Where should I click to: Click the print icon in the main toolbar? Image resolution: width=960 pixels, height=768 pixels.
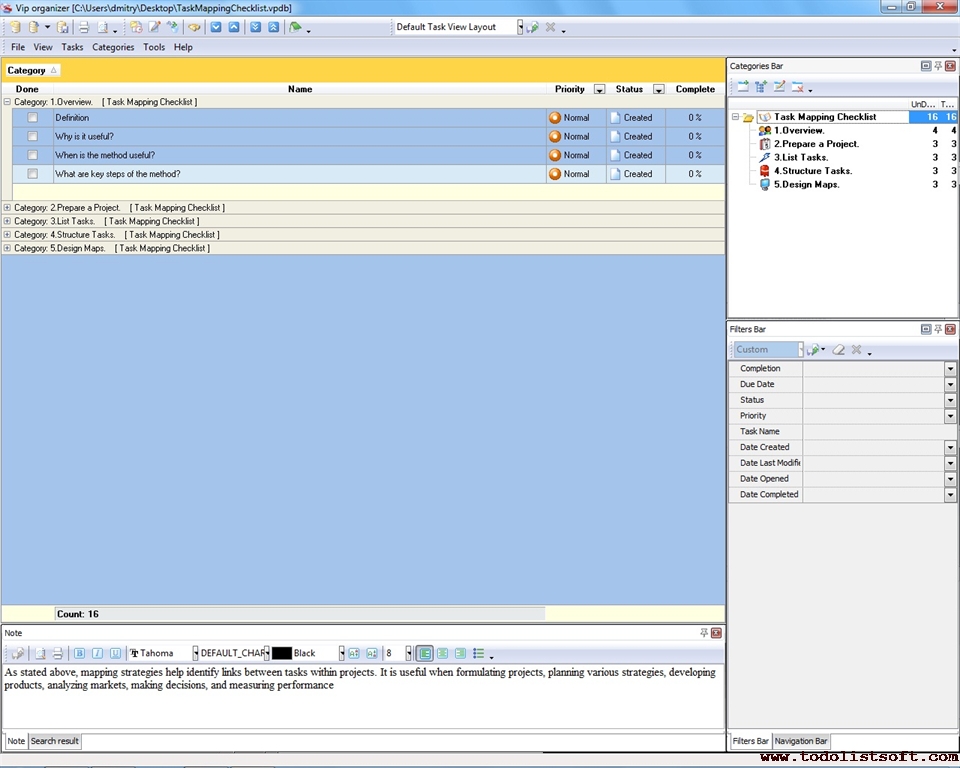84,27
